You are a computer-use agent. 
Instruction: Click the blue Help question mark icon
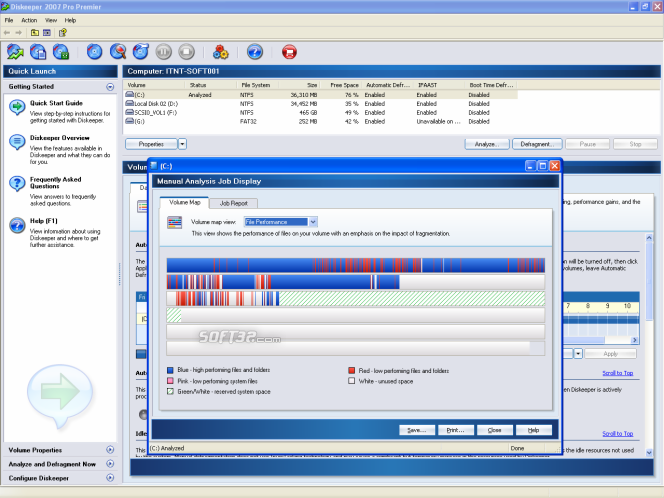pos(255,52)
